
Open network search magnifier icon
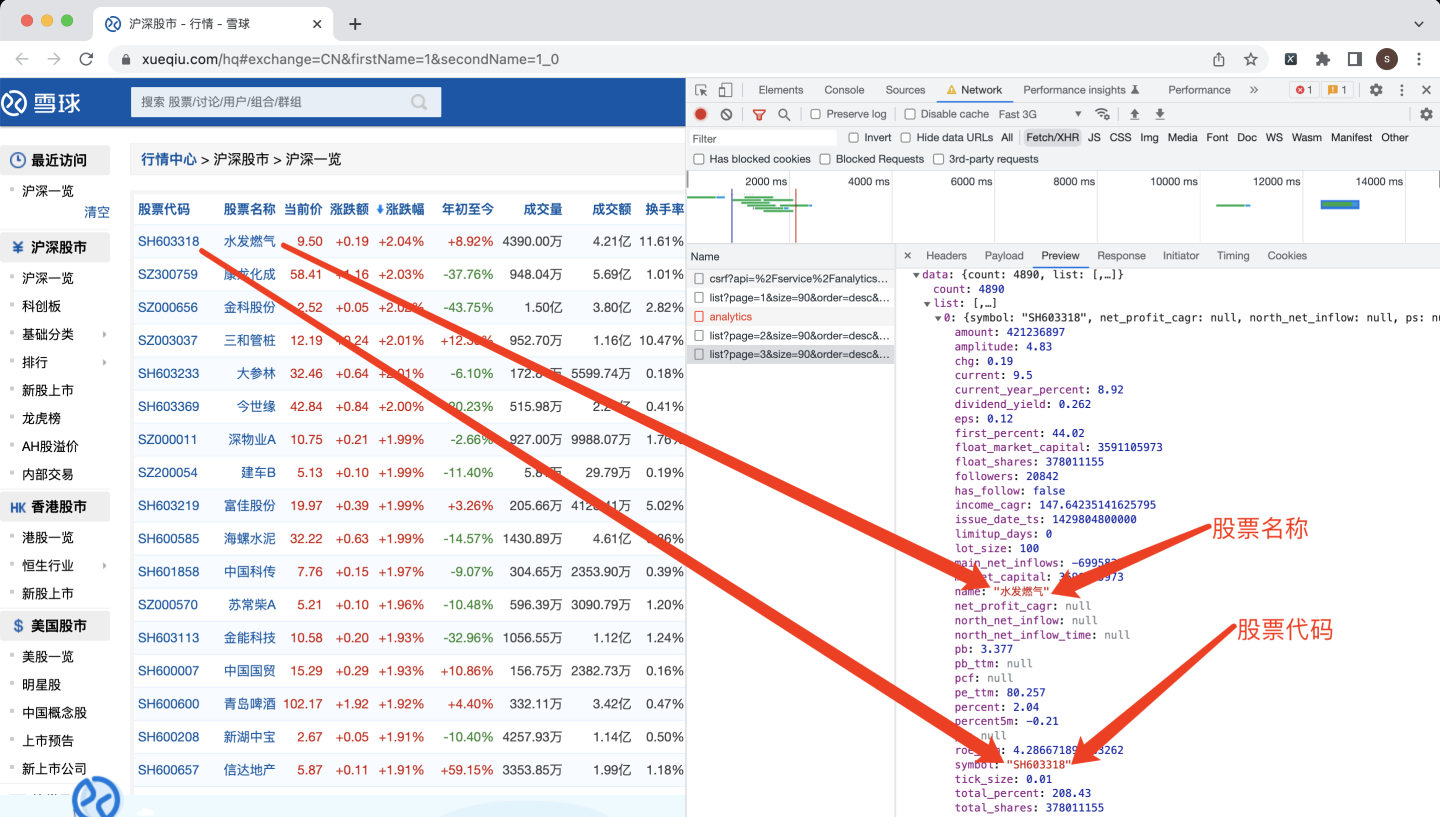point(784,115)
